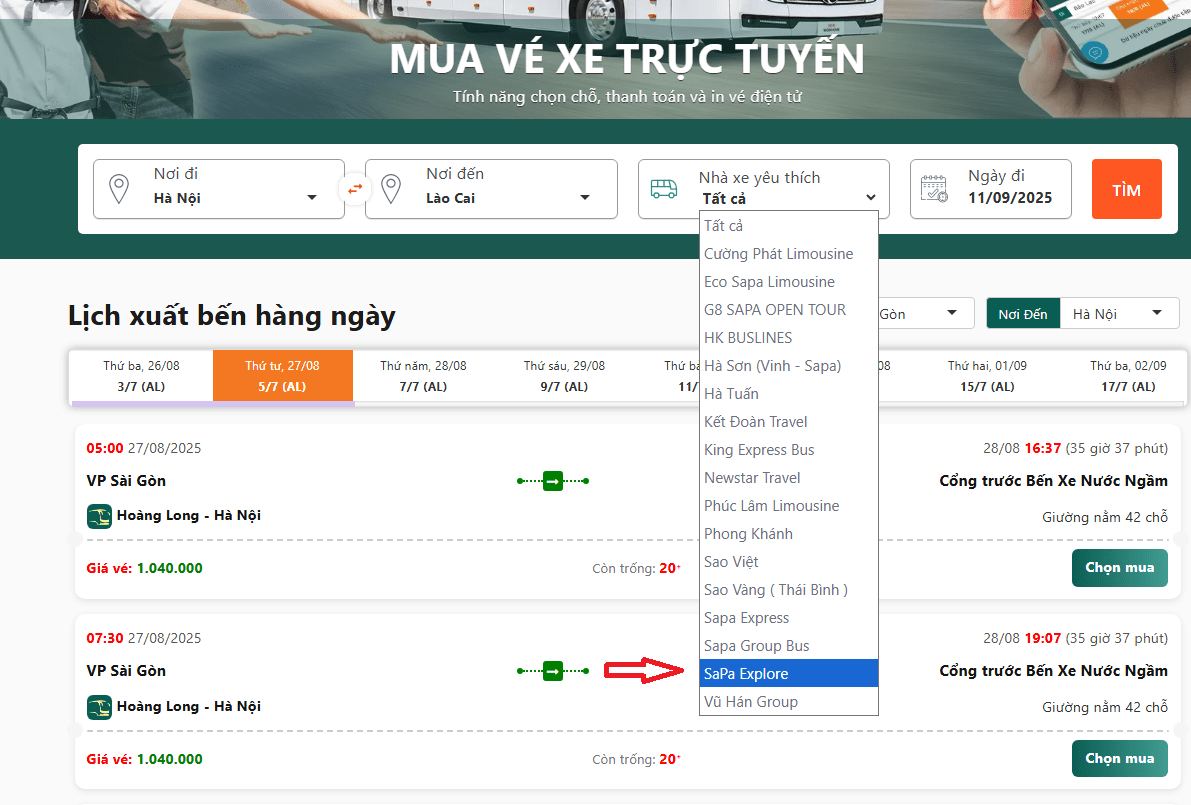This screenshot has height=805, width=1191.
Task: Click Chọn mua for the 07:30 trip
Action: pyautogui.click(x=1119, y=758)
